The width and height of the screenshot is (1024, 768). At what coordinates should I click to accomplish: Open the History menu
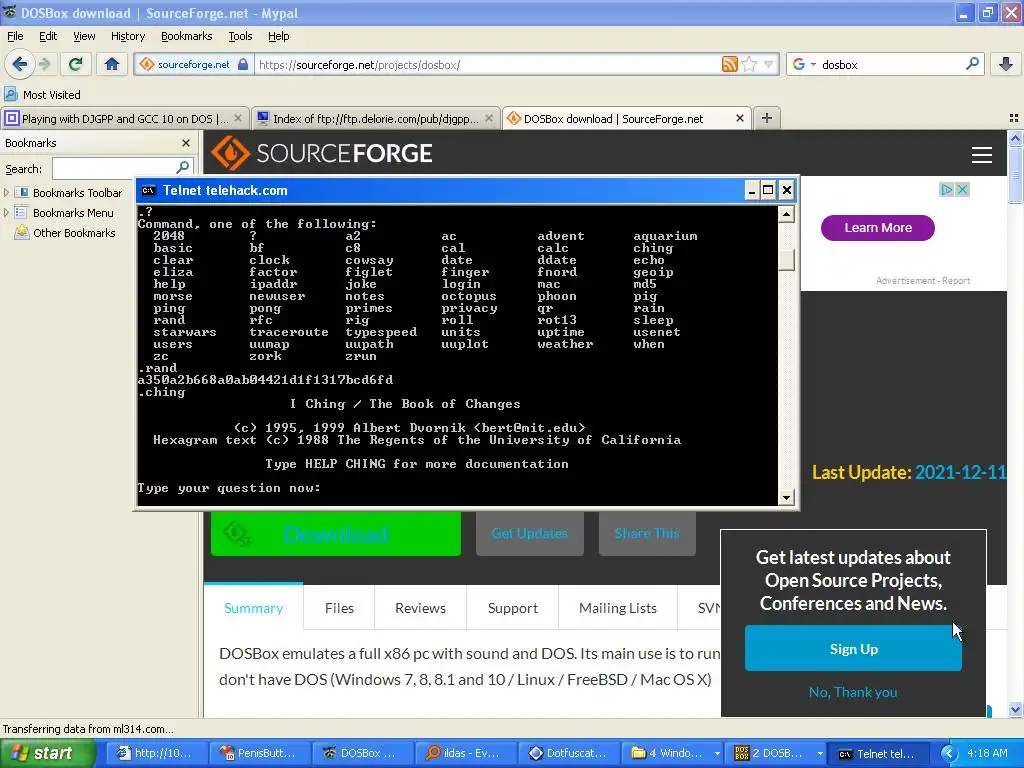[127, 36]
